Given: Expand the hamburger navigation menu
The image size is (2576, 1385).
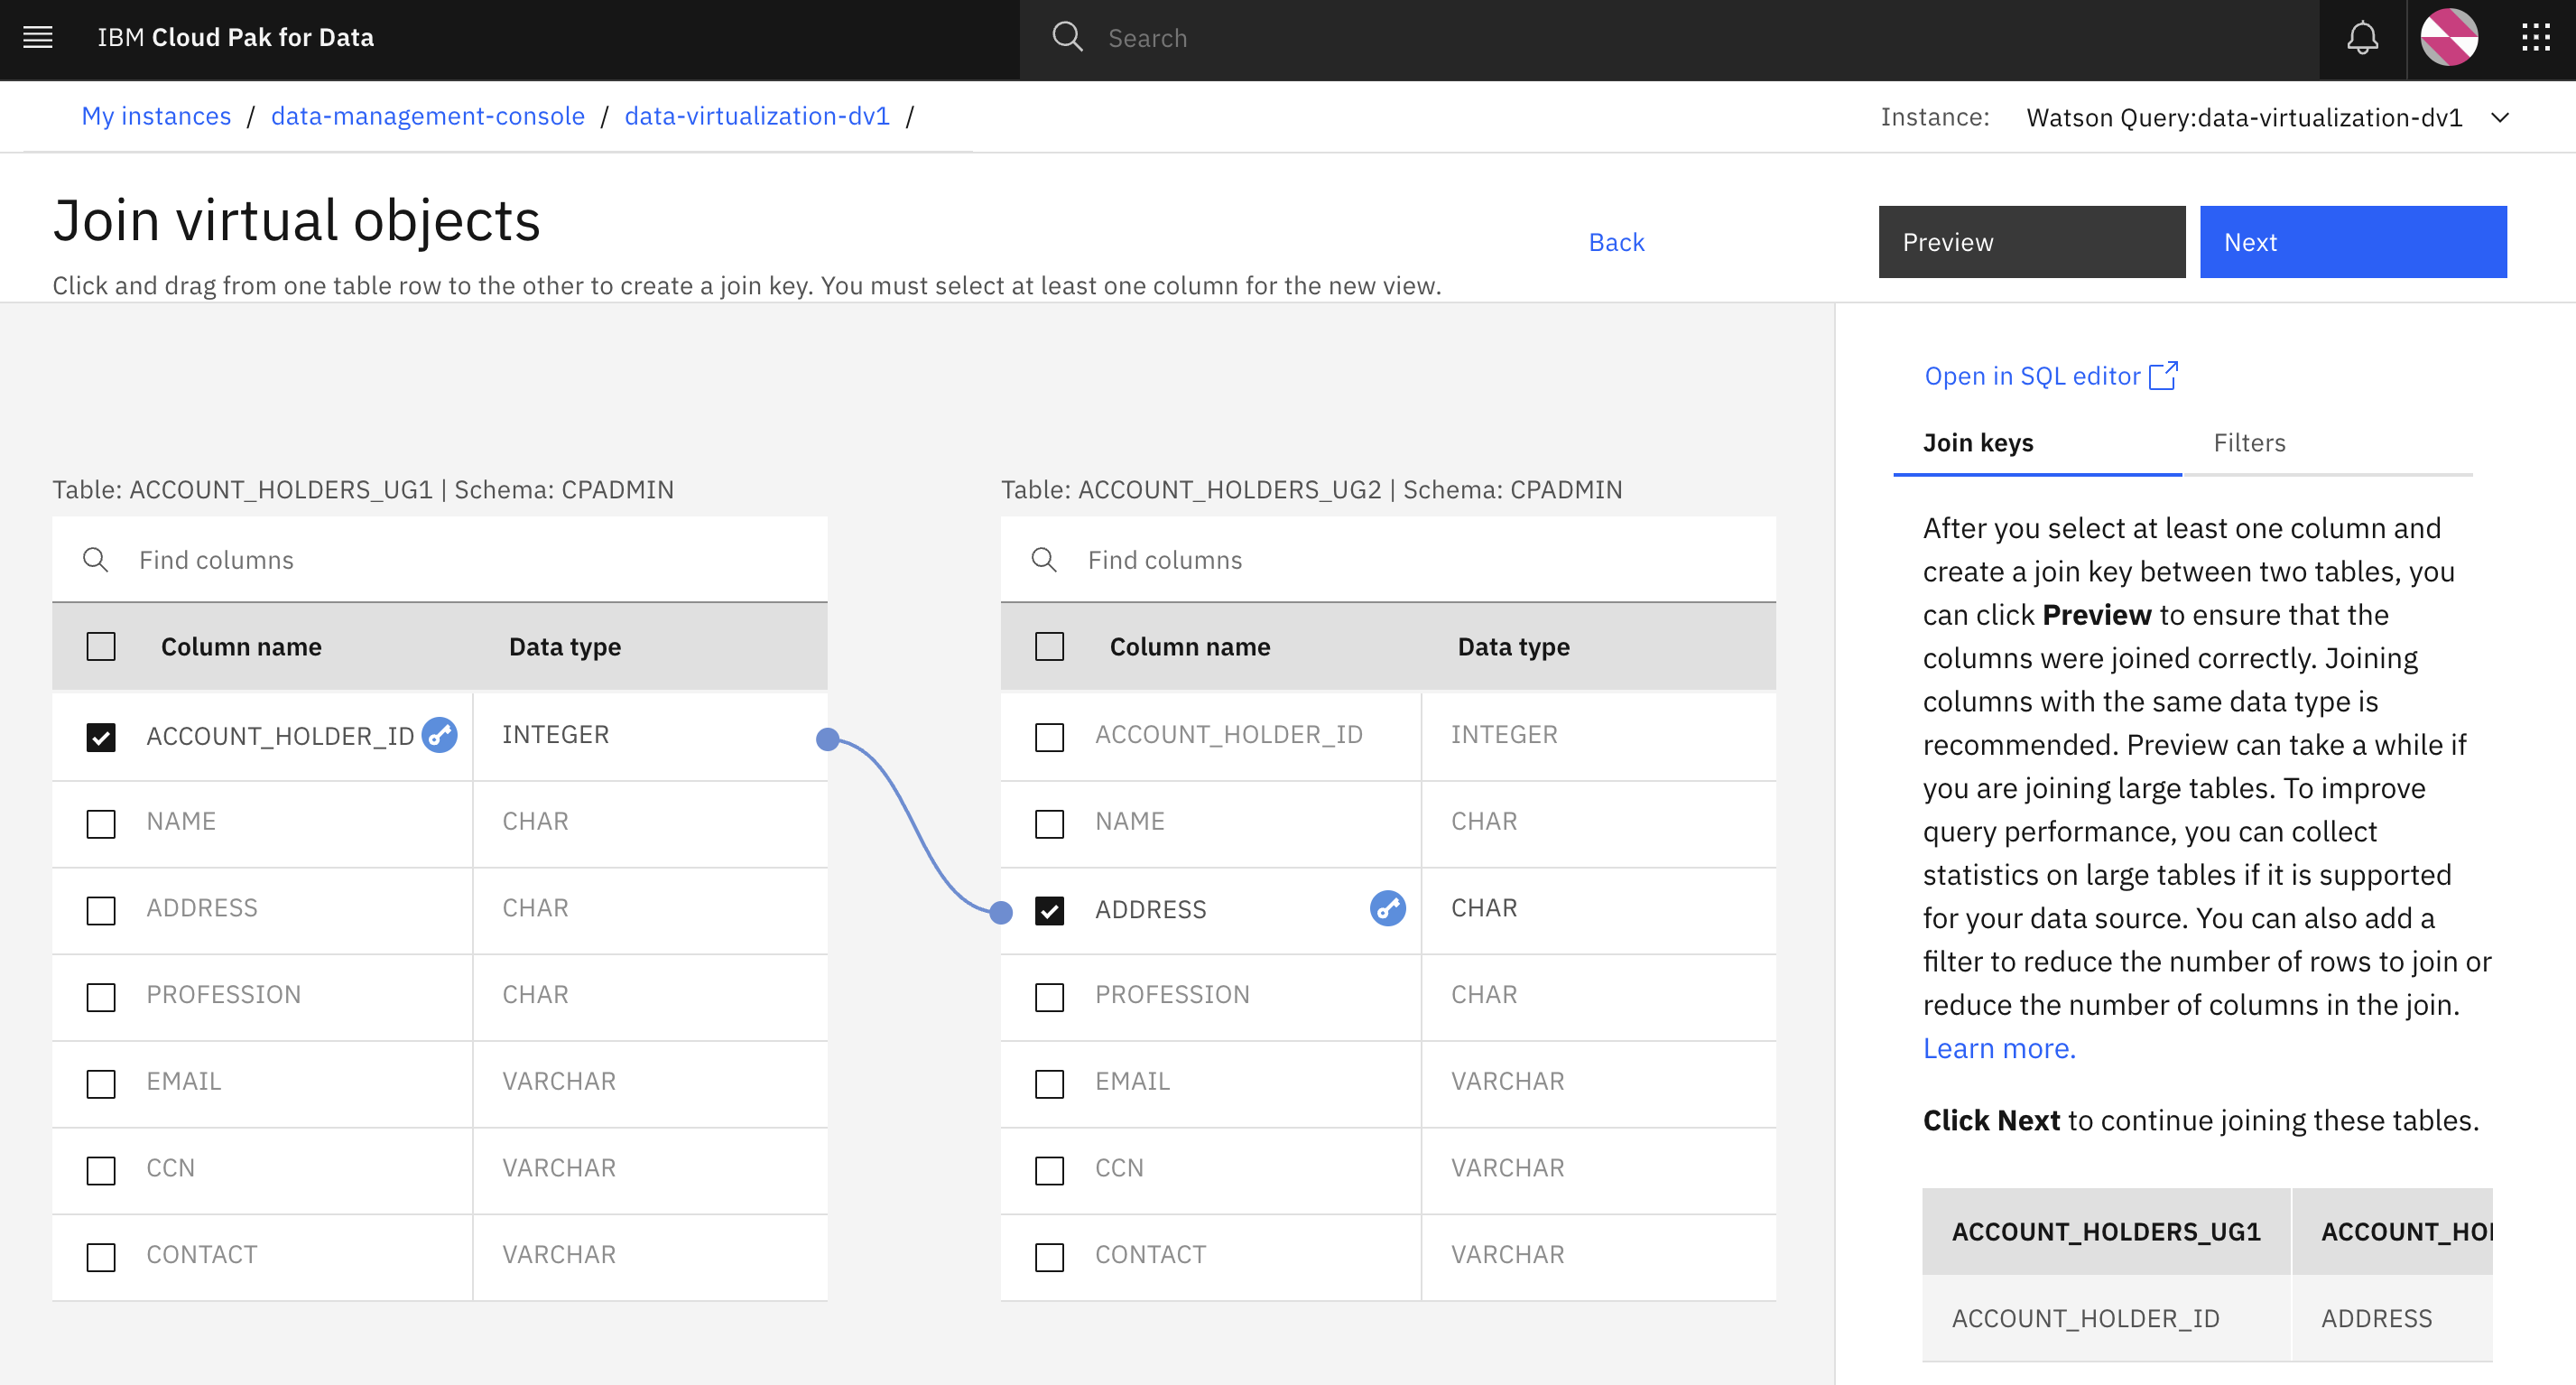Looking at the screenshot, I should pyautogui.click(x=37, y=37).
